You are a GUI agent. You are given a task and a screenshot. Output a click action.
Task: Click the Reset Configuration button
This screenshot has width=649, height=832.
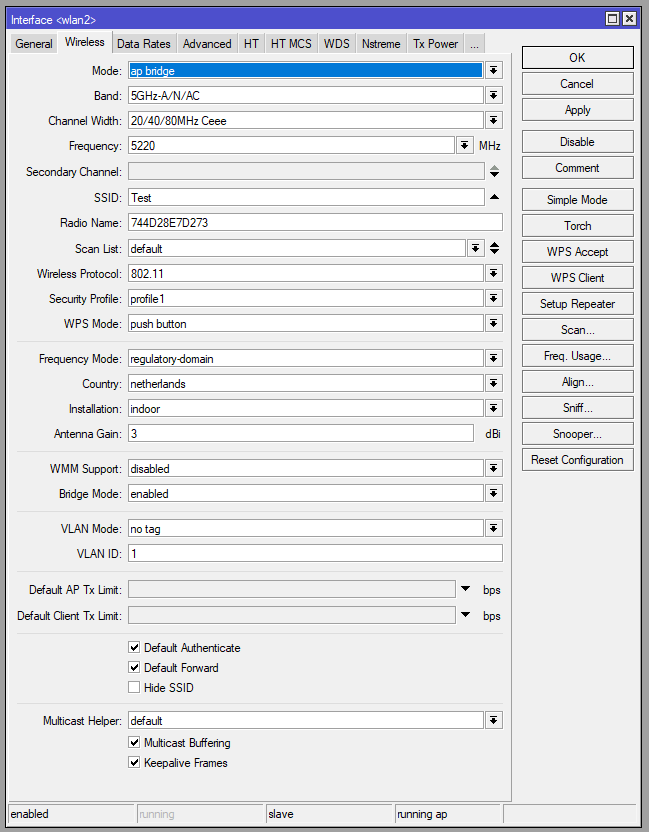point(577,460)
